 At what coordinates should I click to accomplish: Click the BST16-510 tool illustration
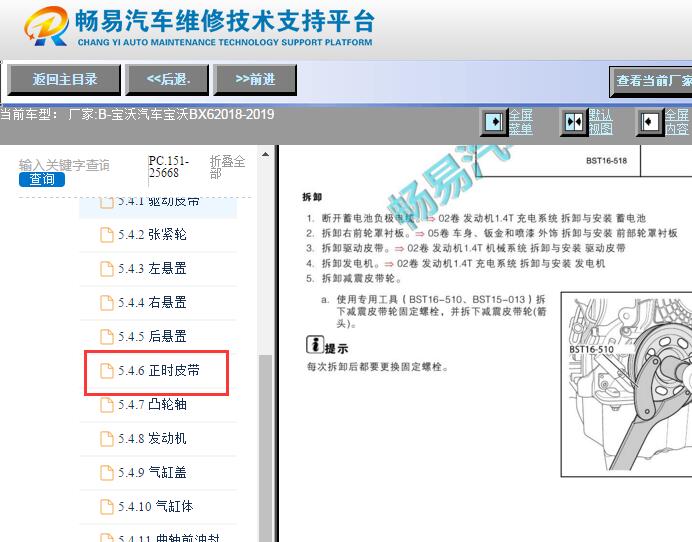(x=626, y=384)
